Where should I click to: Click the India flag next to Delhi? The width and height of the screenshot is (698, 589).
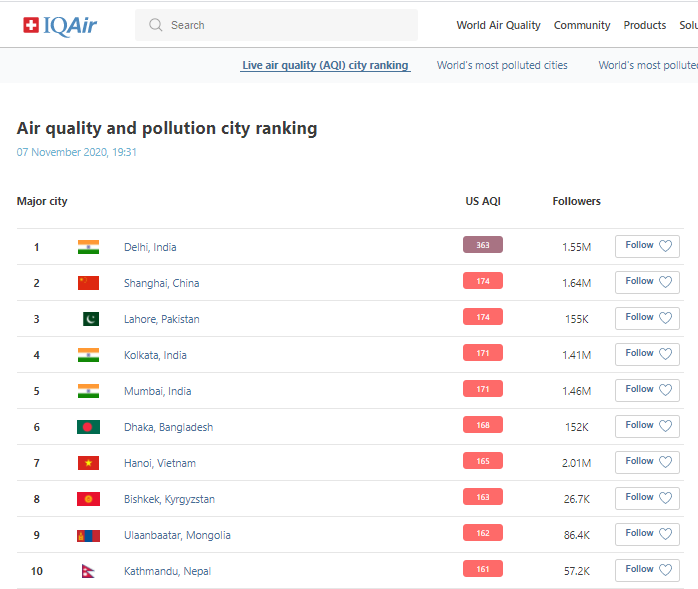click(88, 247)
